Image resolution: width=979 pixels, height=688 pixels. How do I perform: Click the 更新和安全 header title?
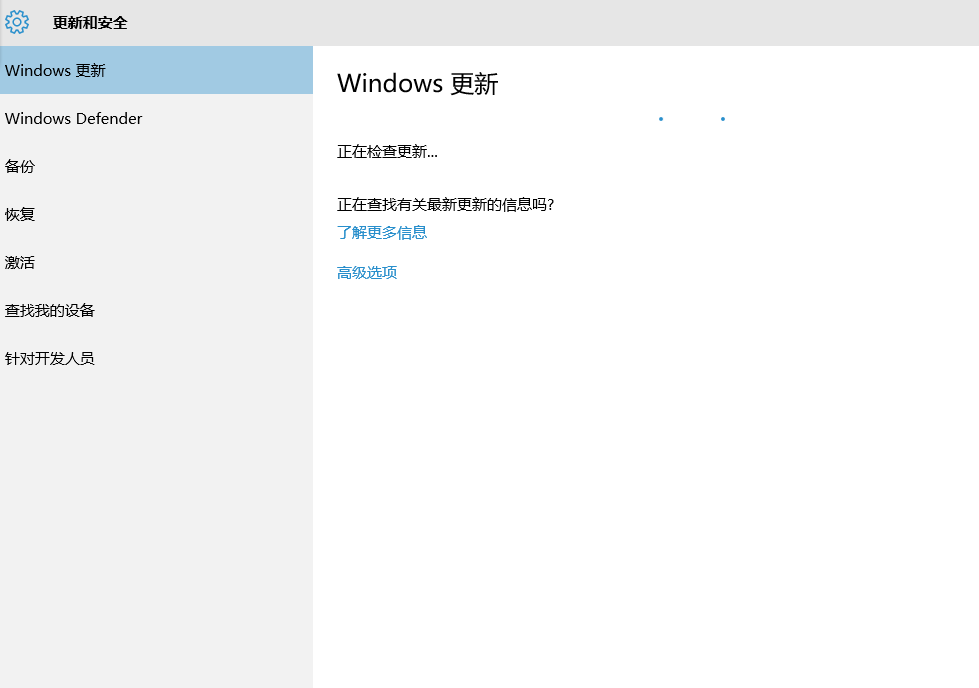pos(90,22)
